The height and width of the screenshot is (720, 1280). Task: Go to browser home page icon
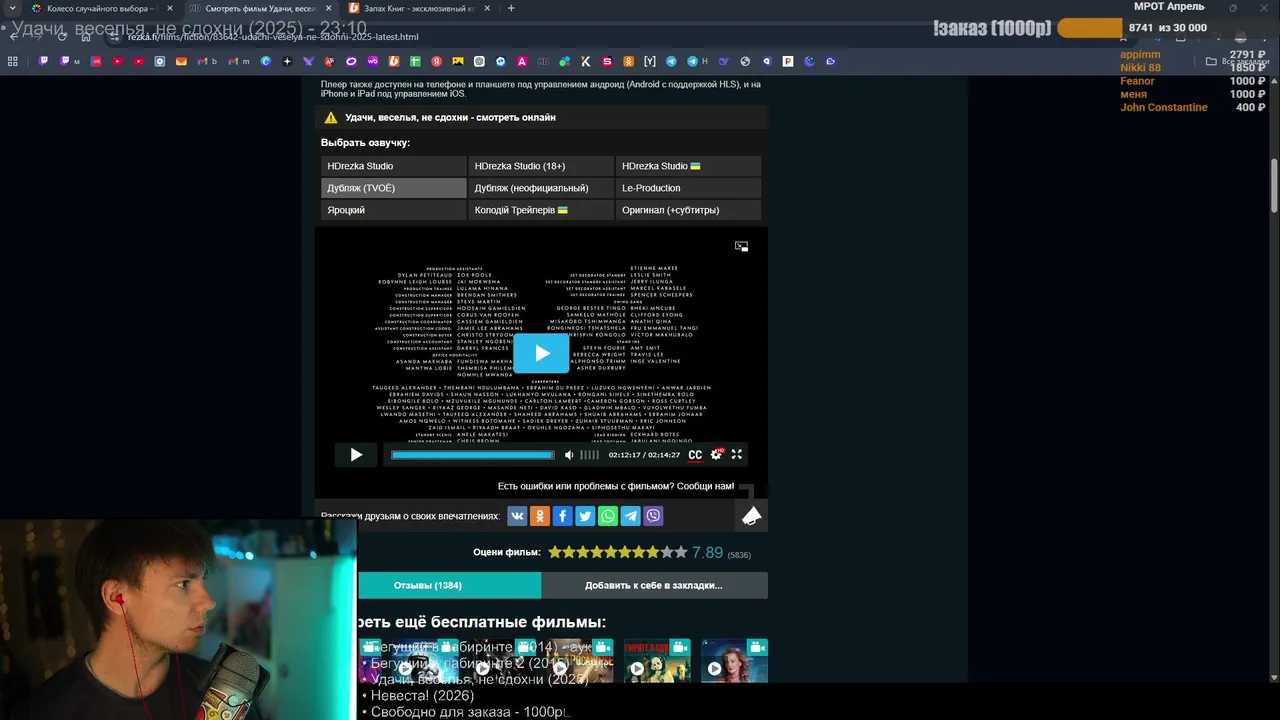pyautogui.click(x=86, y=37)
